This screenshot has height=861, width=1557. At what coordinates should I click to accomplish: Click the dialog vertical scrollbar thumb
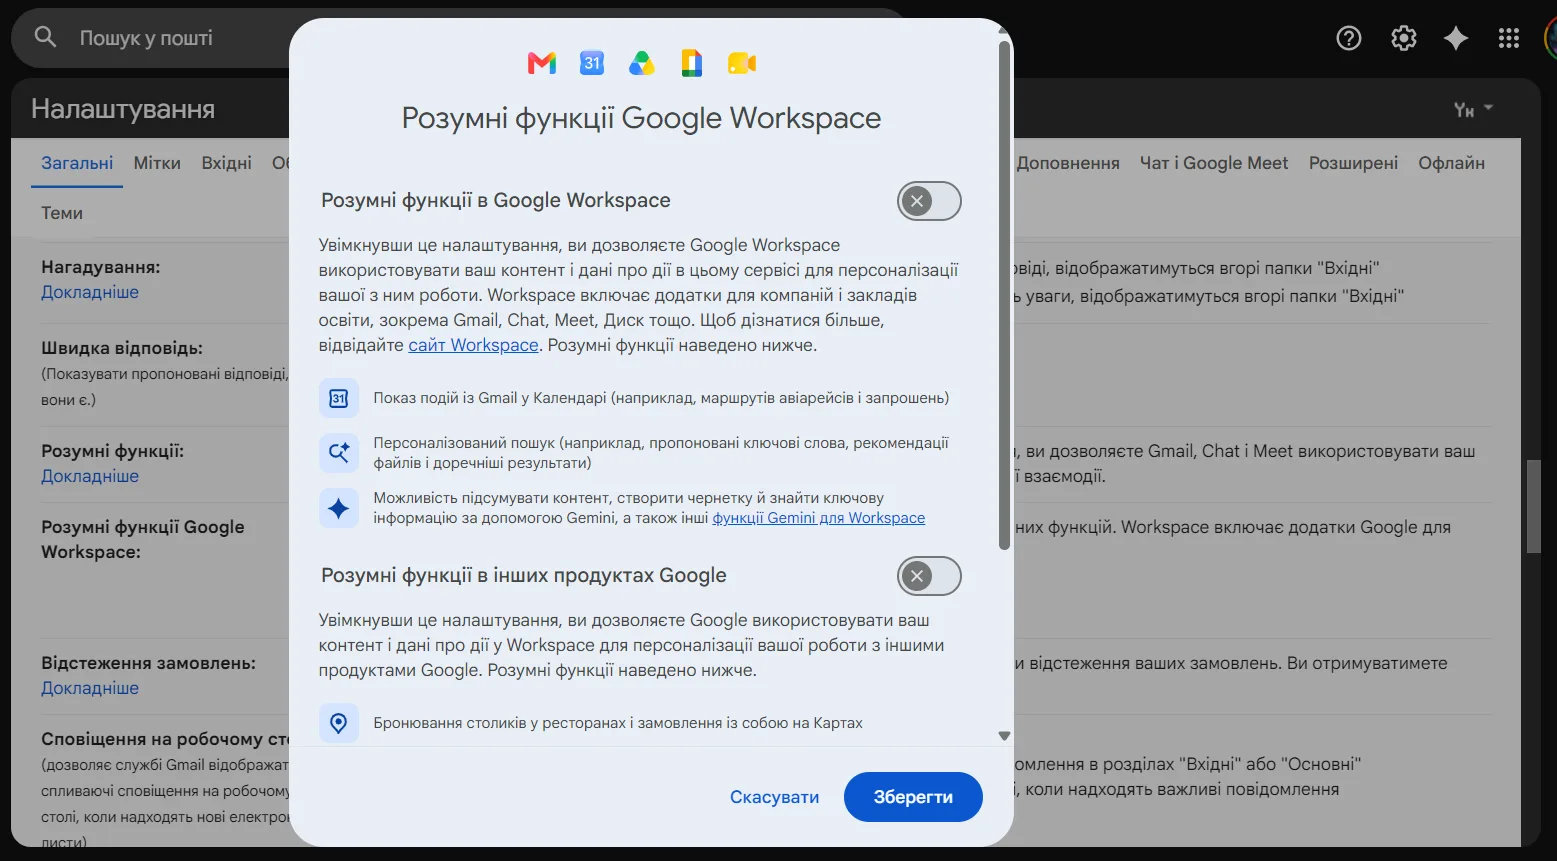(1004, 295)
